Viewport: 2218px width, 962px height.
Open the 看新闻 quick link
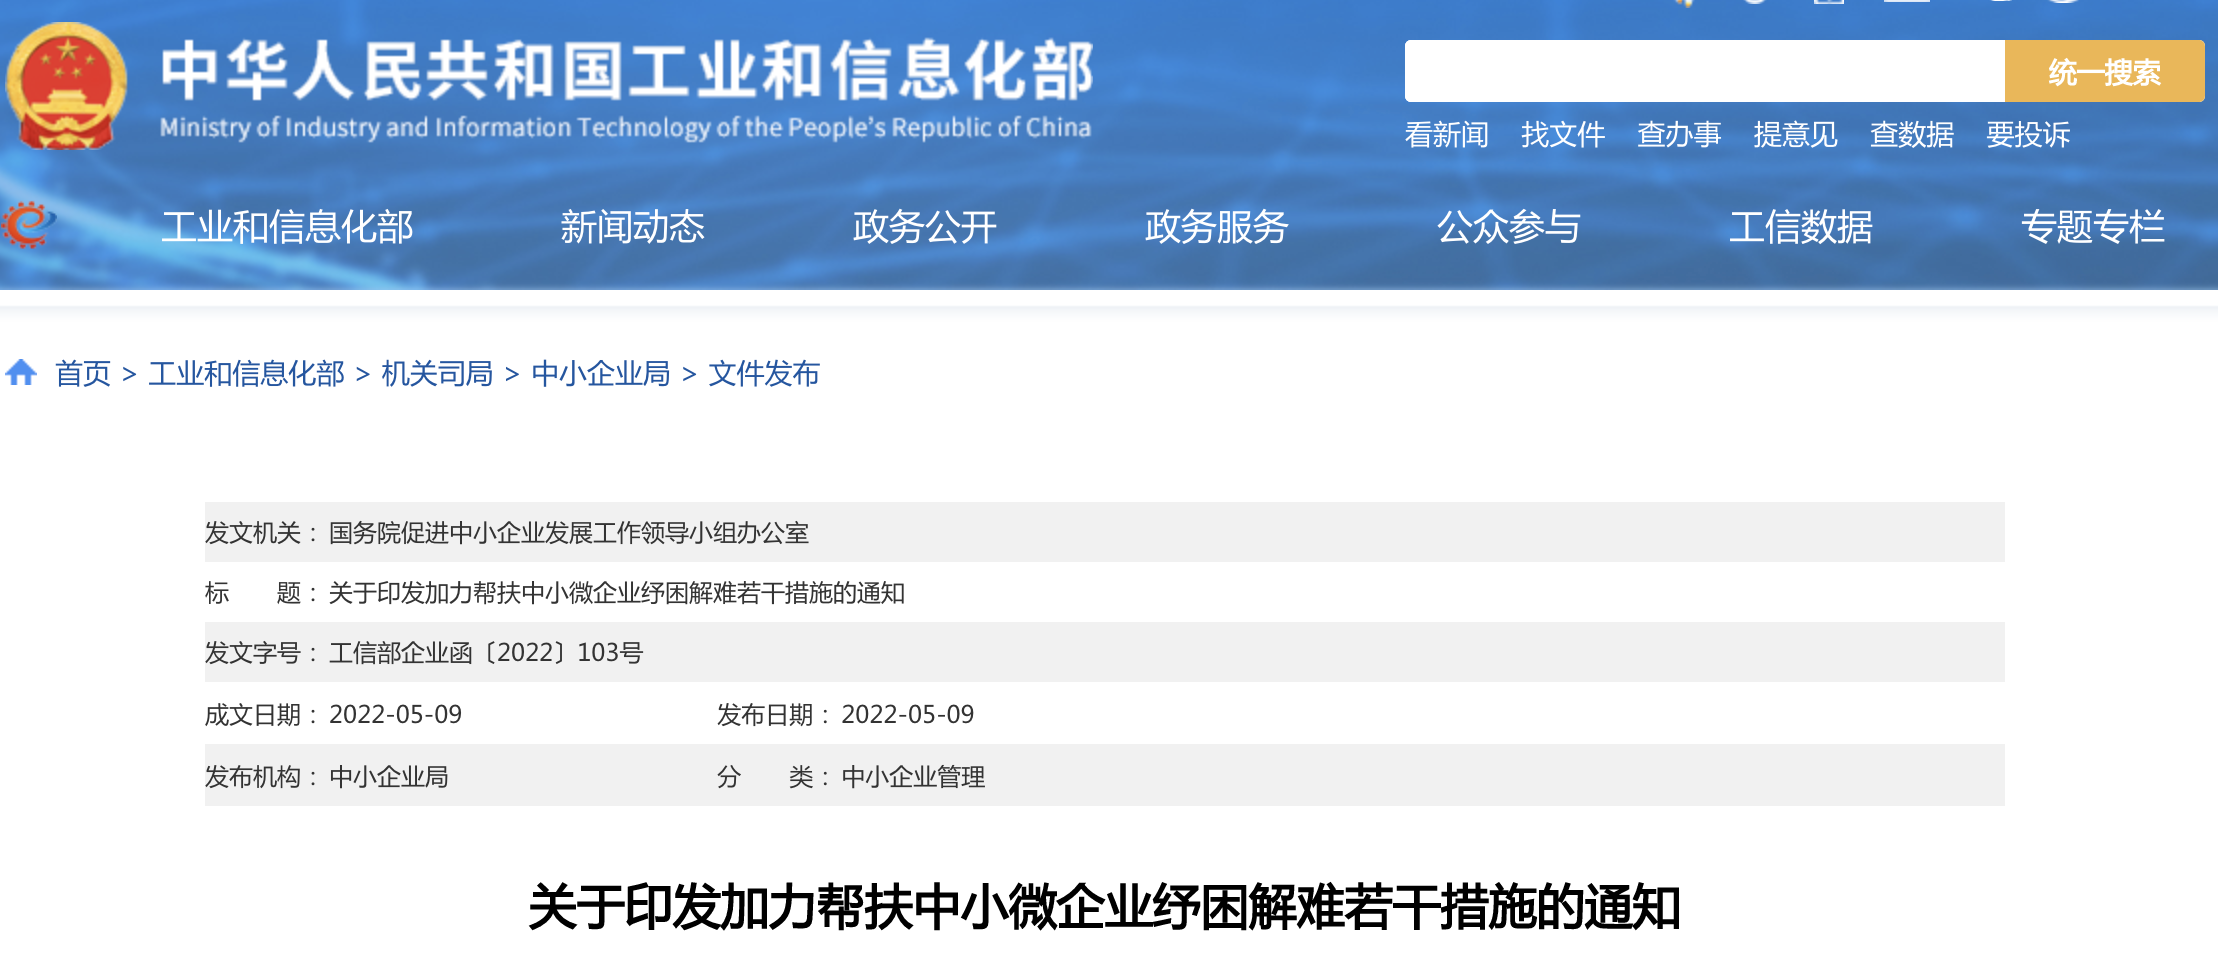coord(1446,134)
